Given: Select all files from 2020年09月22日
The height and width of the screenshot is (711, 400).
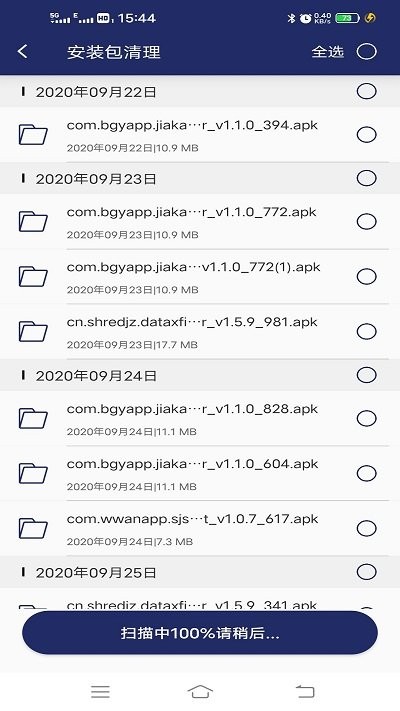Looking at the screenshot, I should pos(366,92).
